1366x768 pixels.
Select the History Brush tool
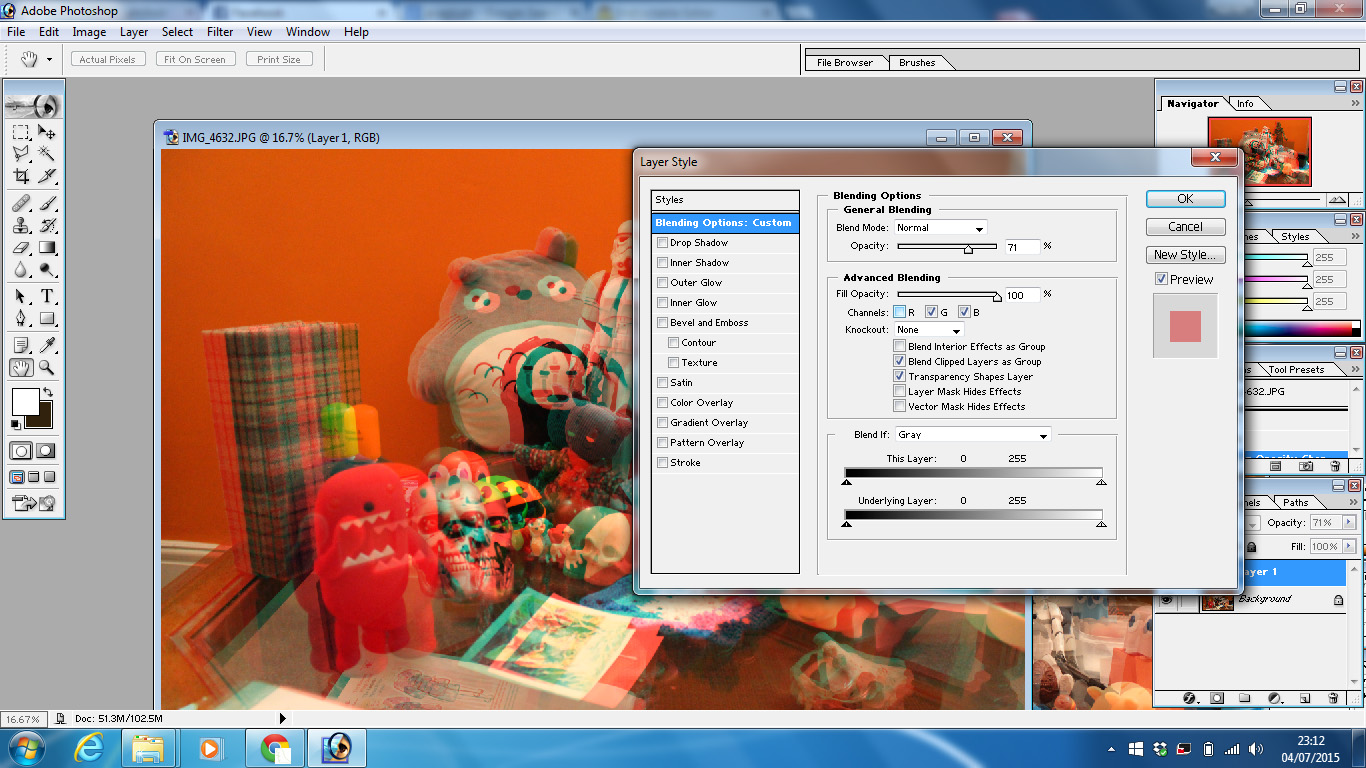(x=47, y=226)
